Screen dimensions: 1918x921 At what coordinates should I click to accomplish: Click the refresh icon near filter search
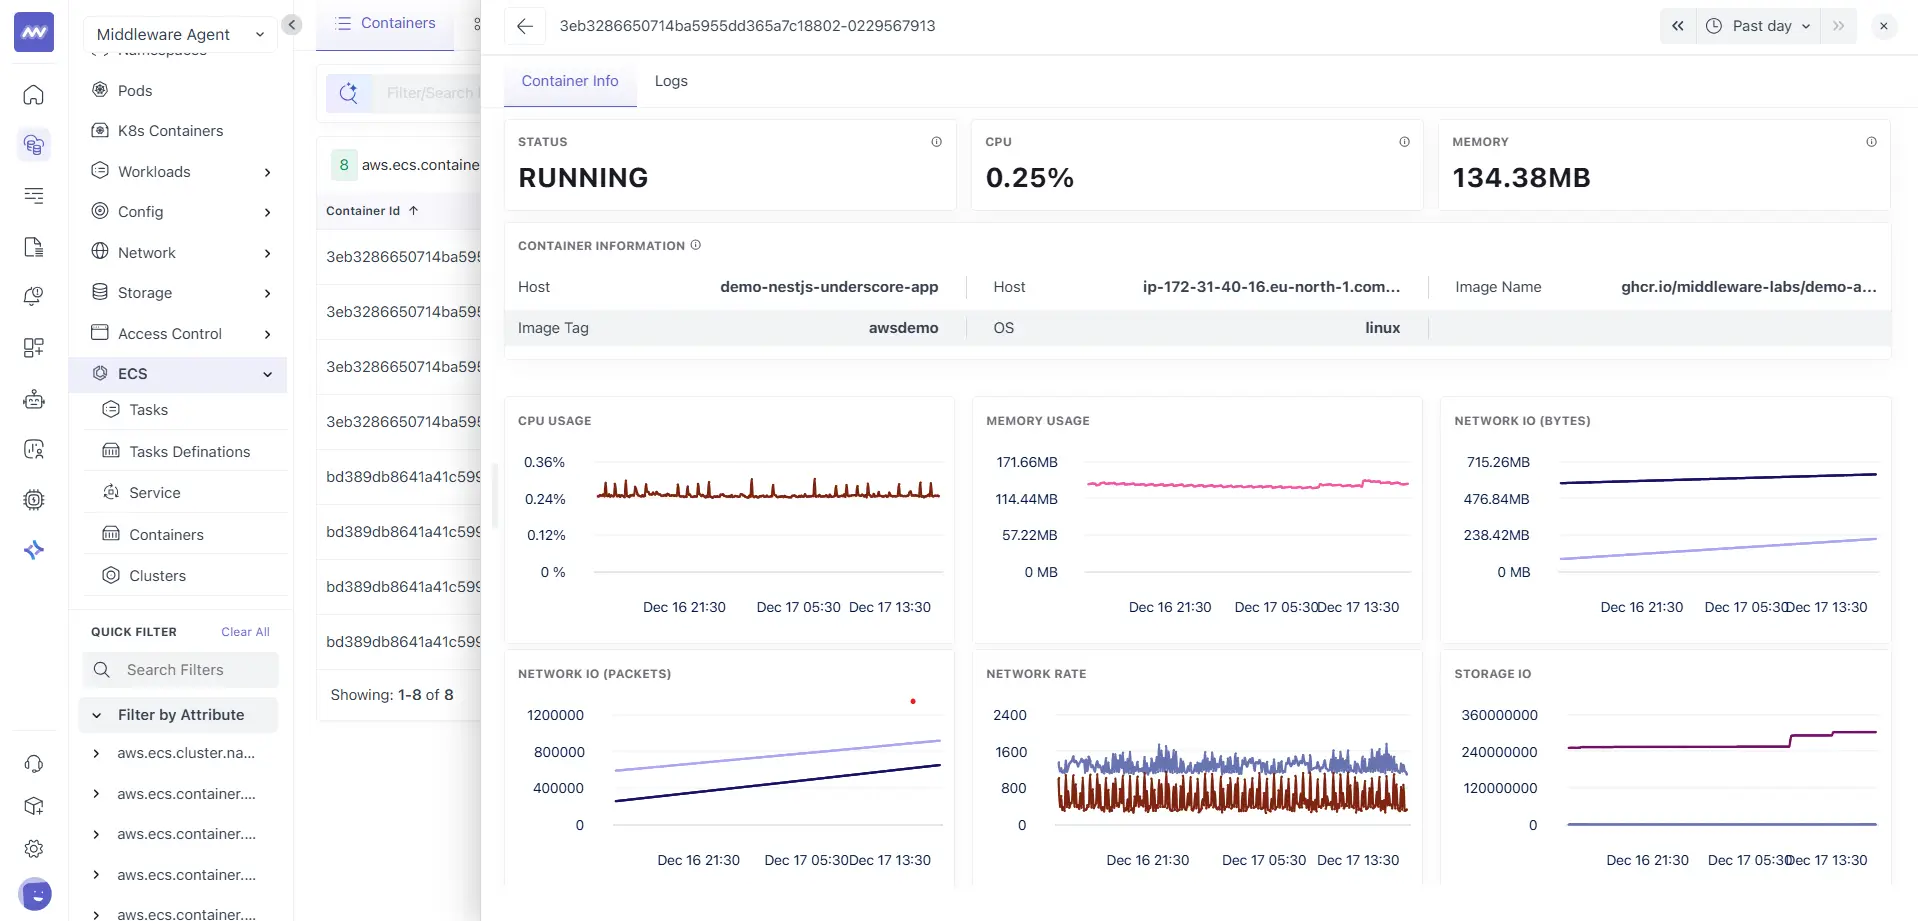click(x=348, y=93)
